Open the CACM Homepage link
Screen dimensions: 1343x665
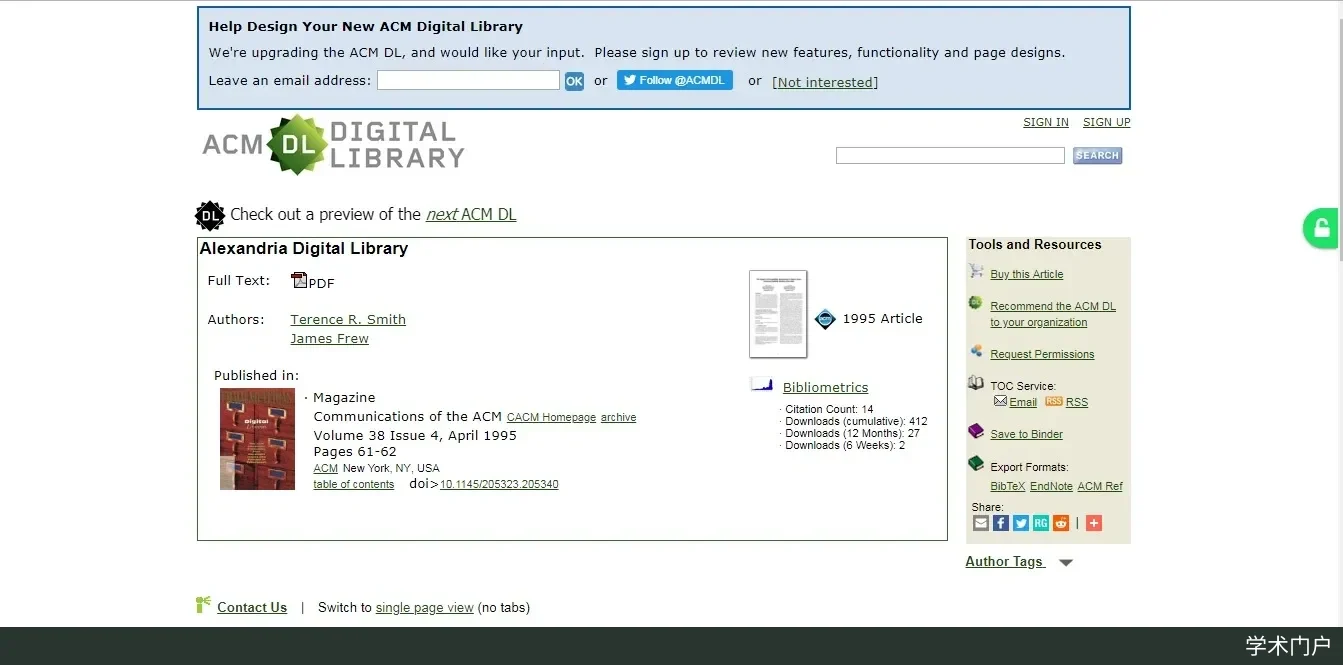(551, 417)
